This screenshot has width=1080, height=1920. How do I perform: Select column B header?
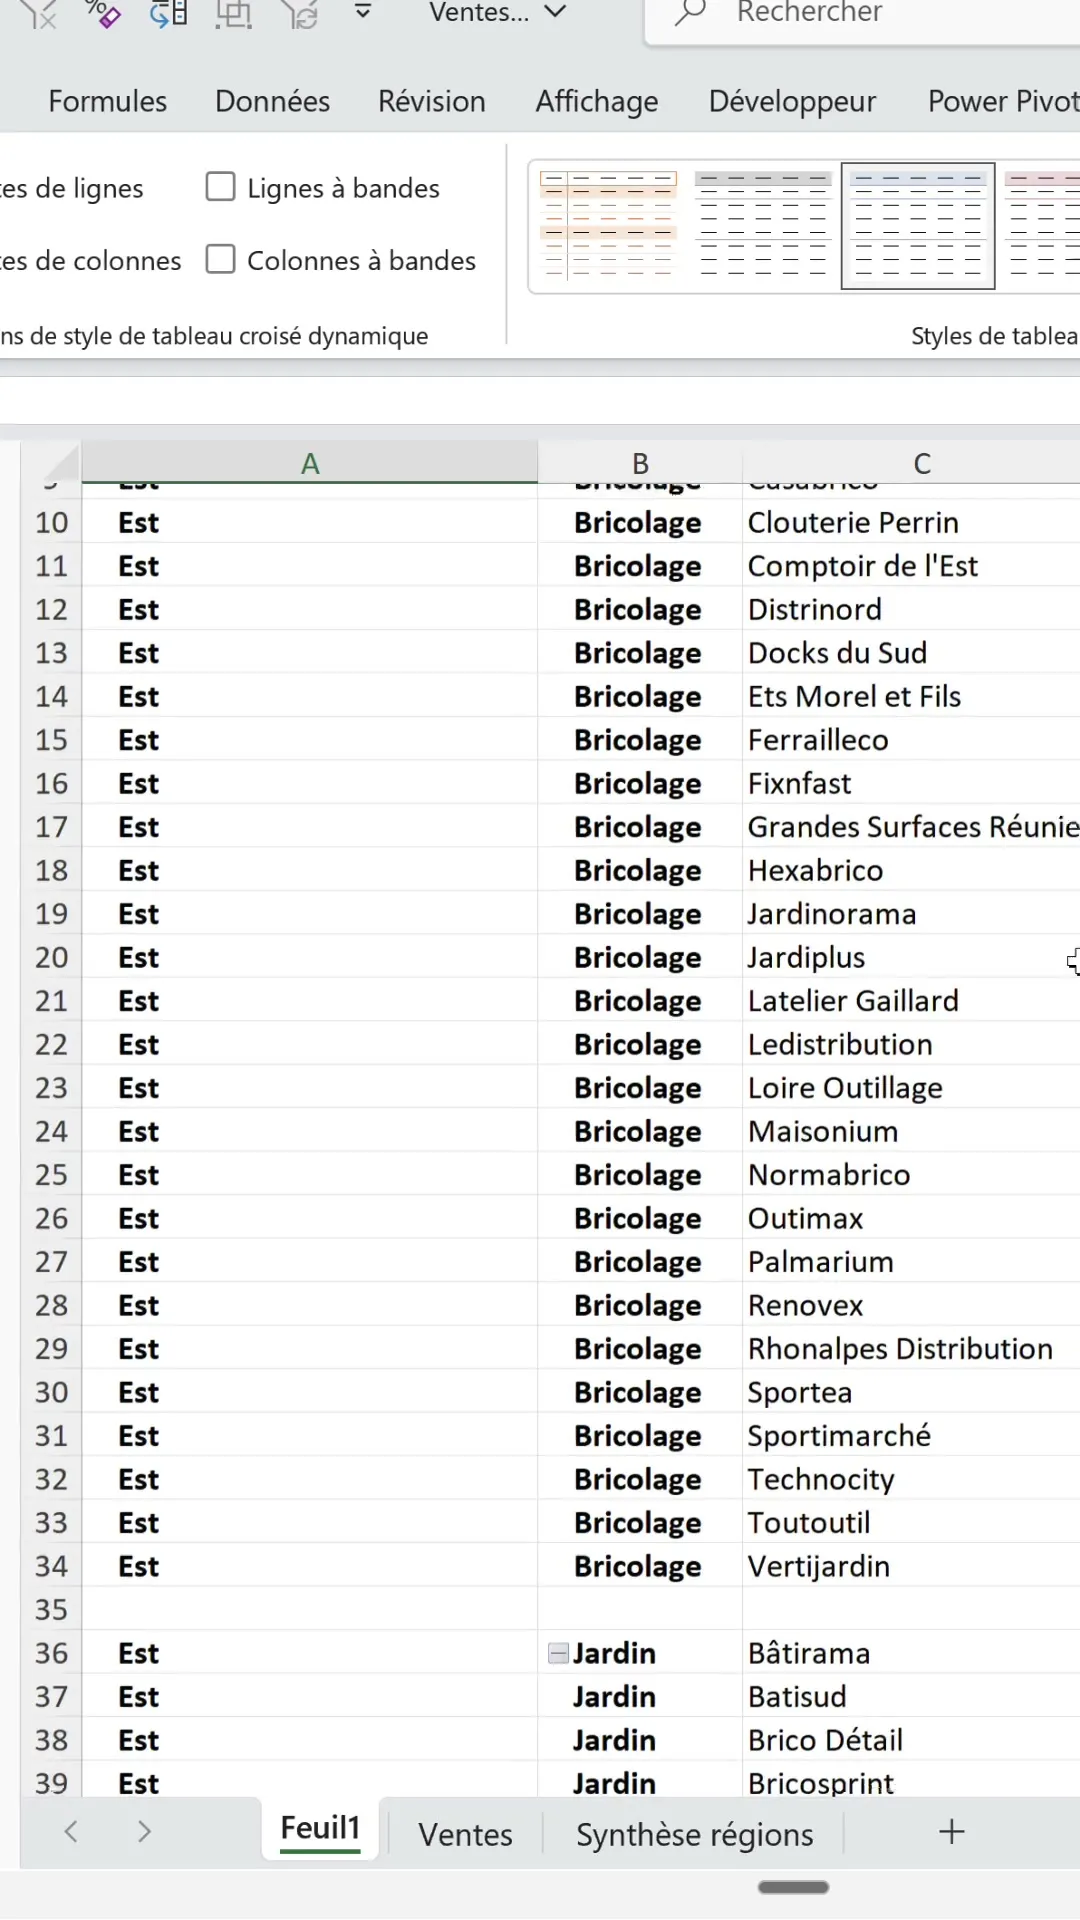[x=640, y=463]
